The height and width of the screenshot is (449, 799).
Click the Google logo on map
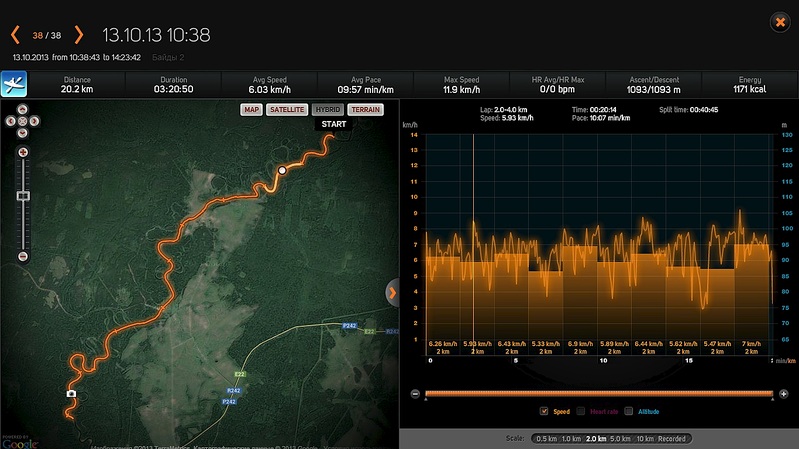pos(19,442)
